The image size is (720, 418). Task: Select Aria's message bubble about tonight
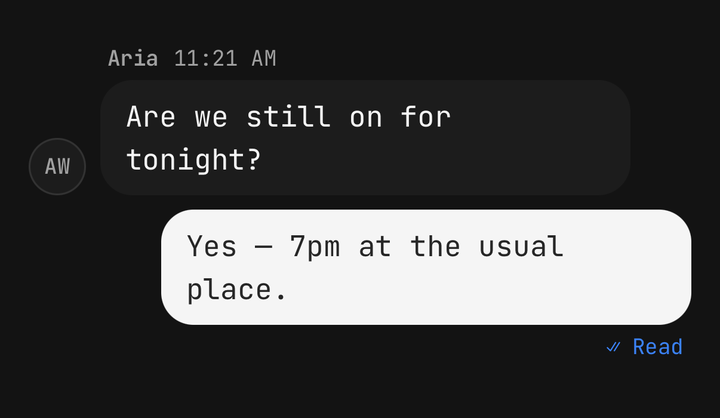[x=365, y=138]
